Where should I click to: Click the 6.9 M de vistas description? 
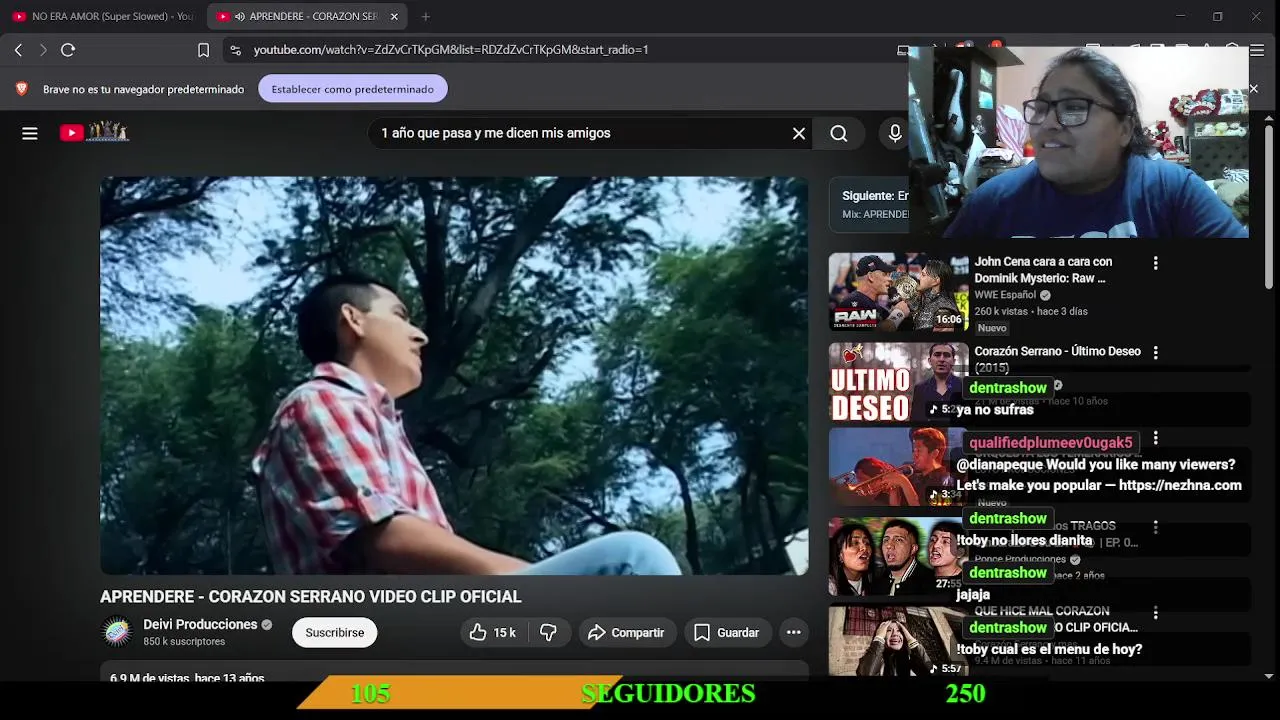click(x=187, y=677)
